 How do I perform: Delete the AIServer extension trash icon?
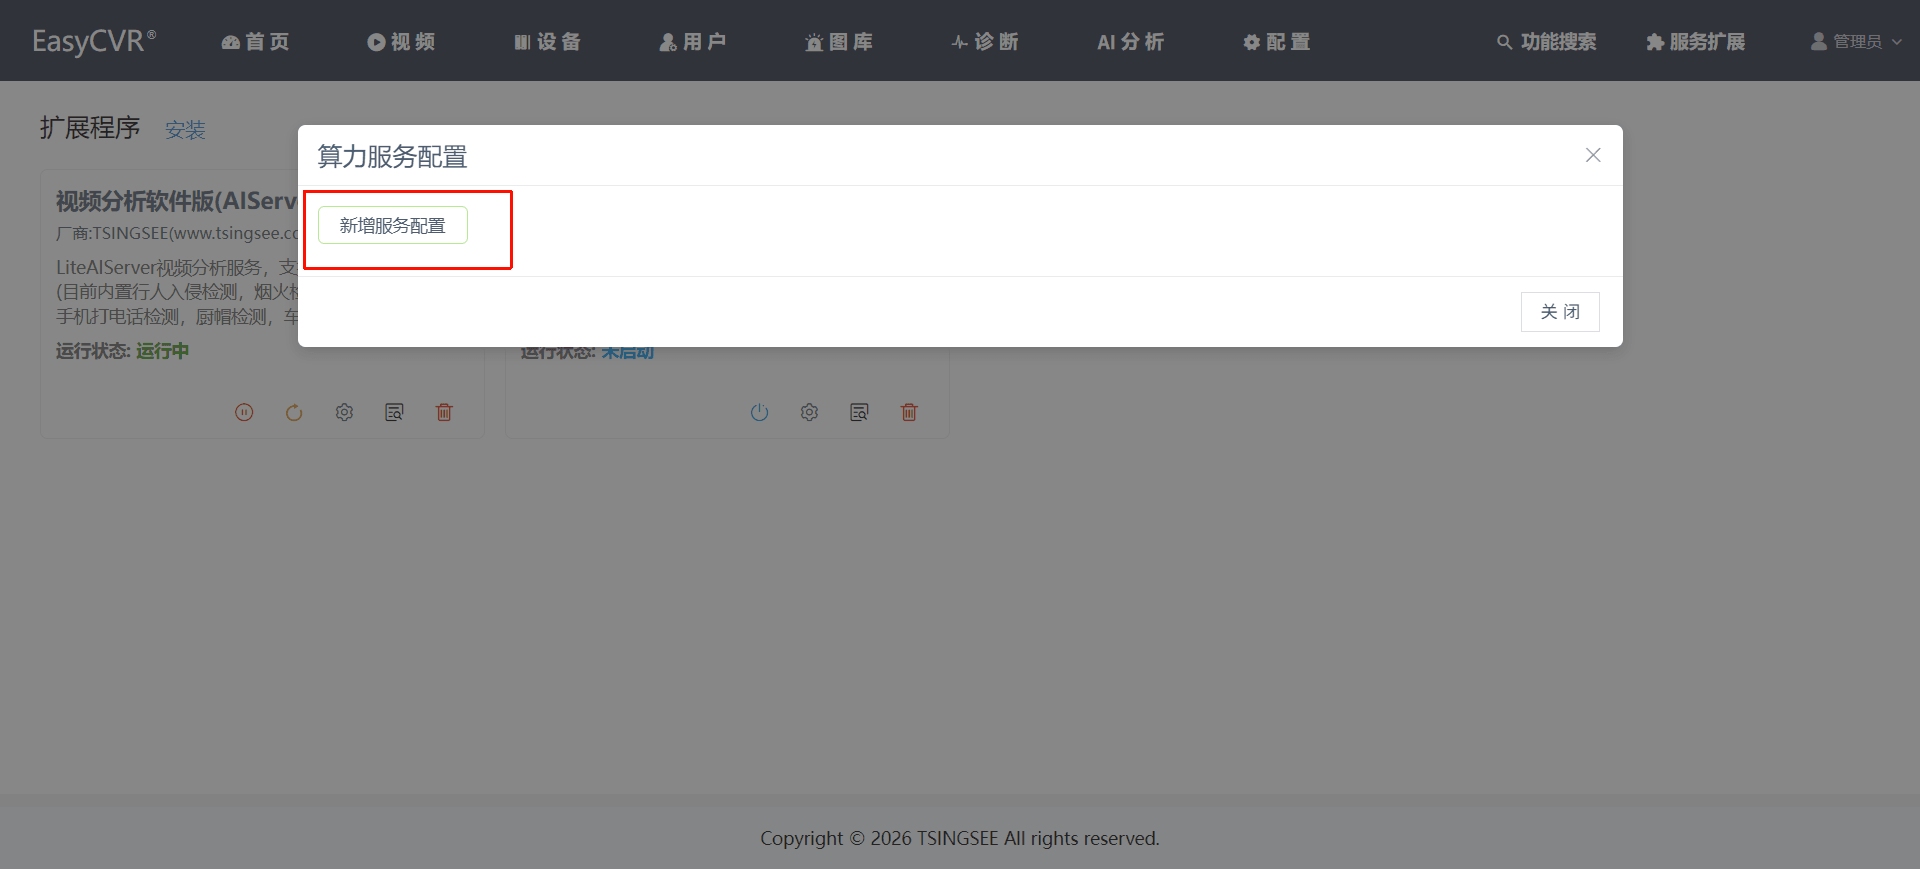coord(444,412)
